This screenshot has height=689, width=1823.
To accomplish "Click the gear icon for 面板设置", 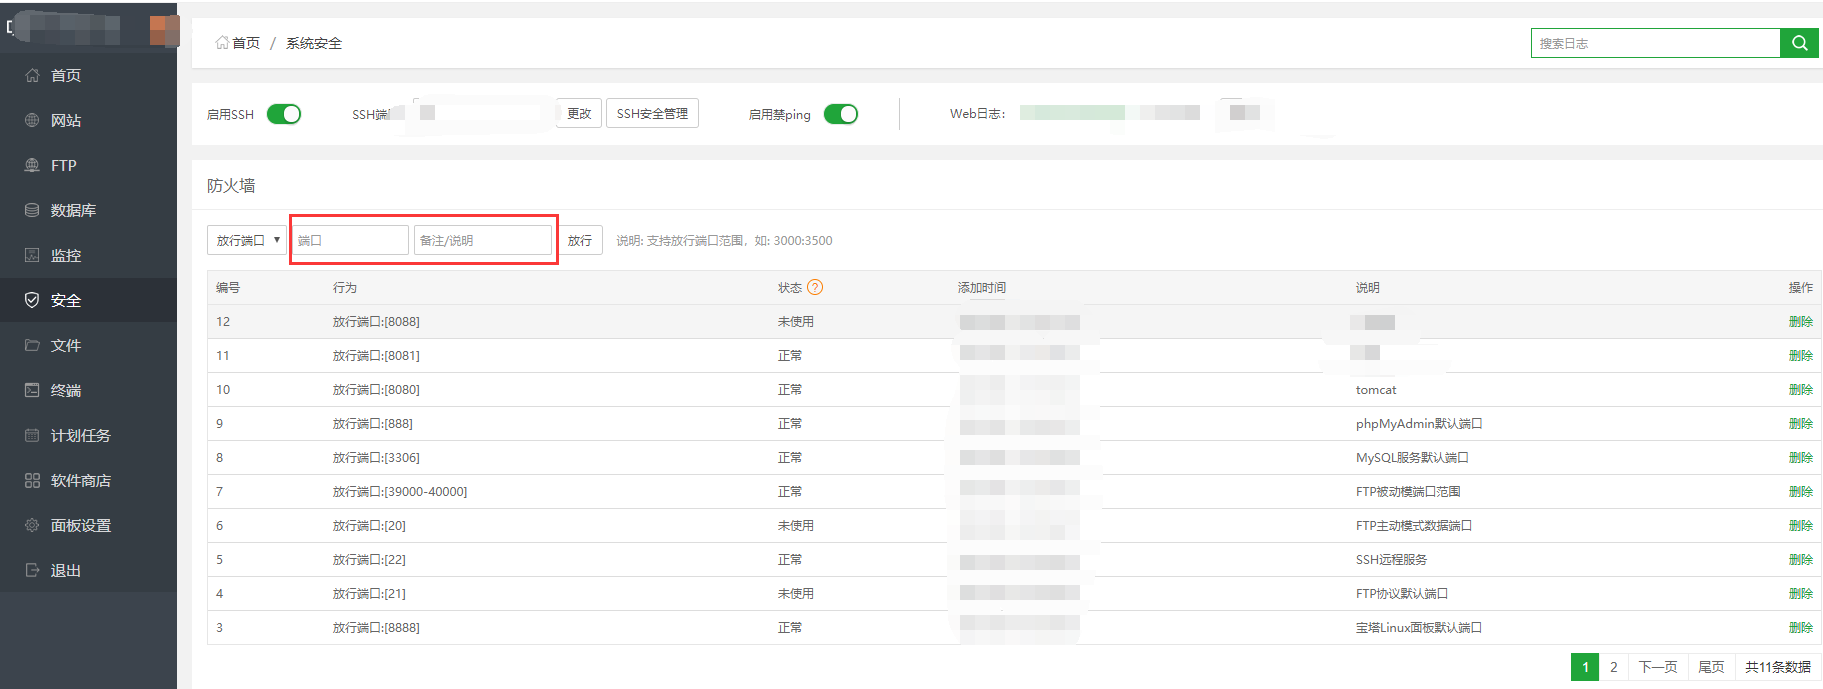I will [32, 525].
